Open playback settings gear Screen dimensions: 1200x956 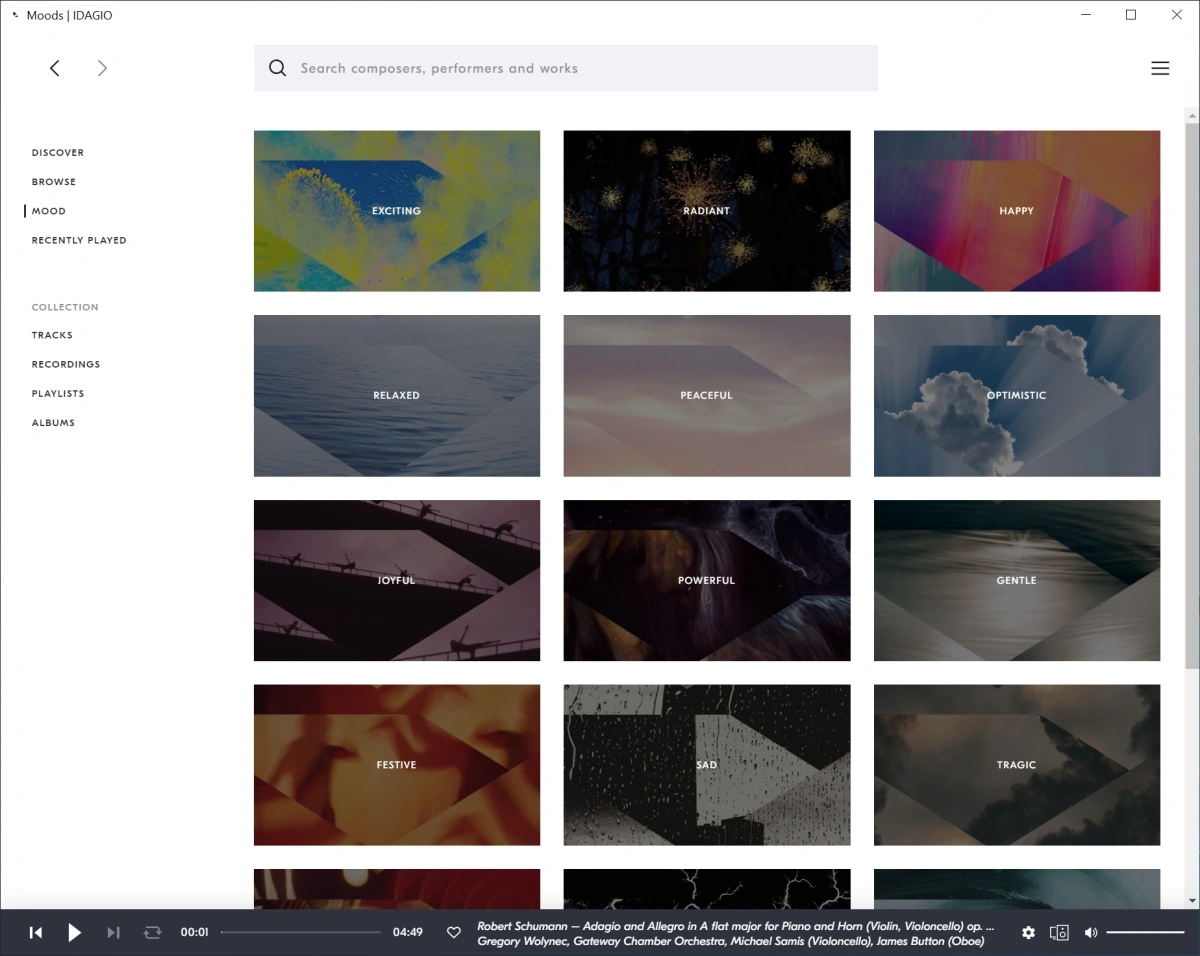(x=1028, y=932)
